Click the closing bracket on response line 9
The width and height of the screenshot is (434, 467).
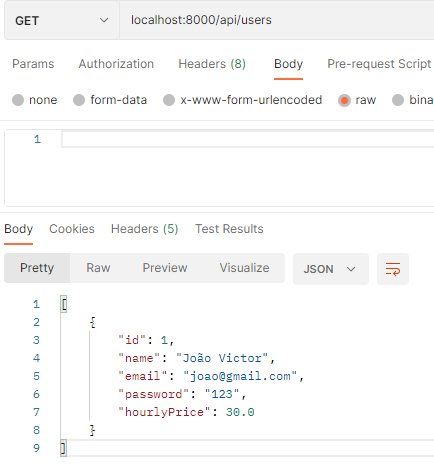(x=64, y=448)
